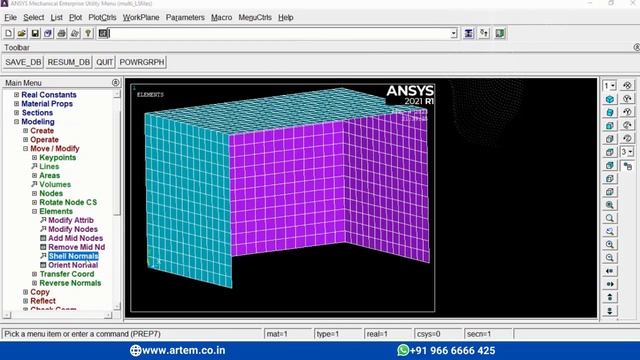The image size is (640, 360).
Task: Click the Transfer Coord tree item
Action: (67, 274)
